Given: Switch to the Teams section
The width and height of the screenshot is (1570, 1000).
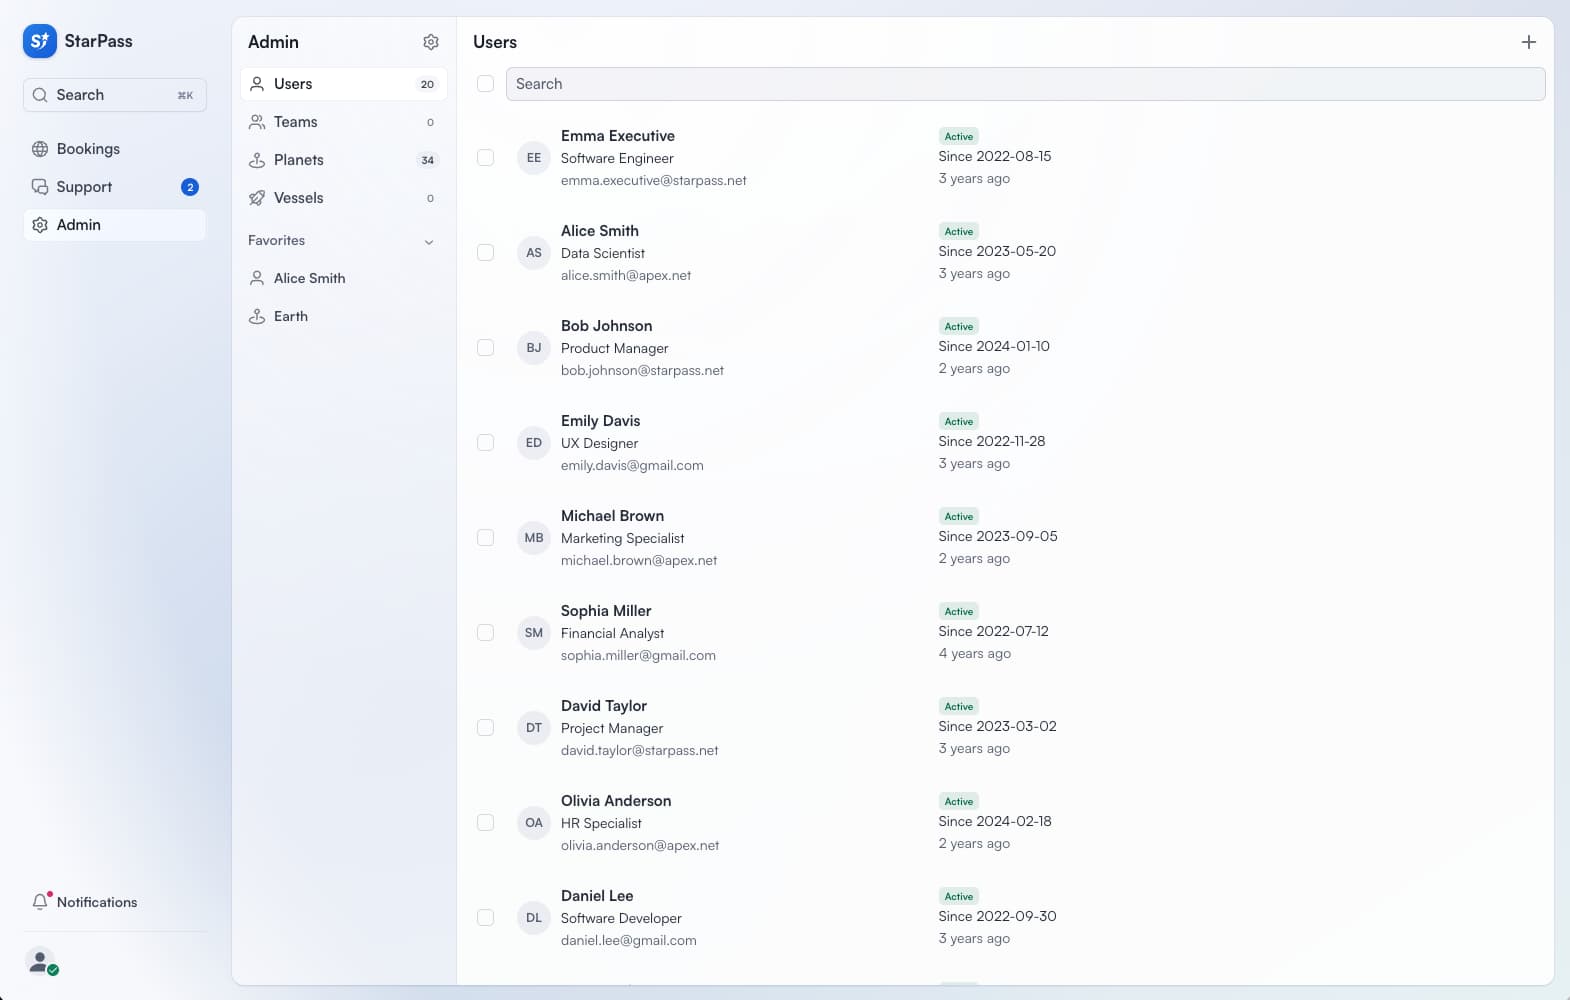Looking at the screenshot, I should pyautogui.click(x=295, y=122).
